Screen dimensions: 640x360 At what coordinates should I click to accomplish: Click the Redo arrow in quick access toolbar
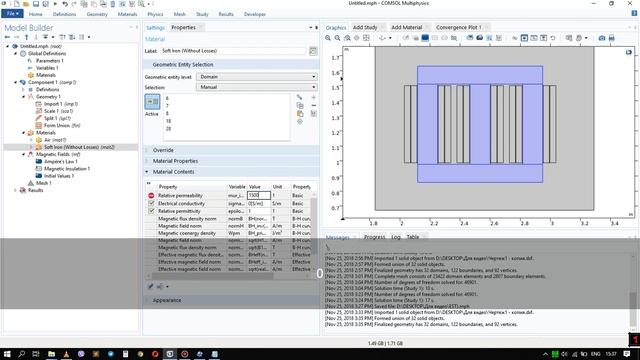[x=74, y=4]
